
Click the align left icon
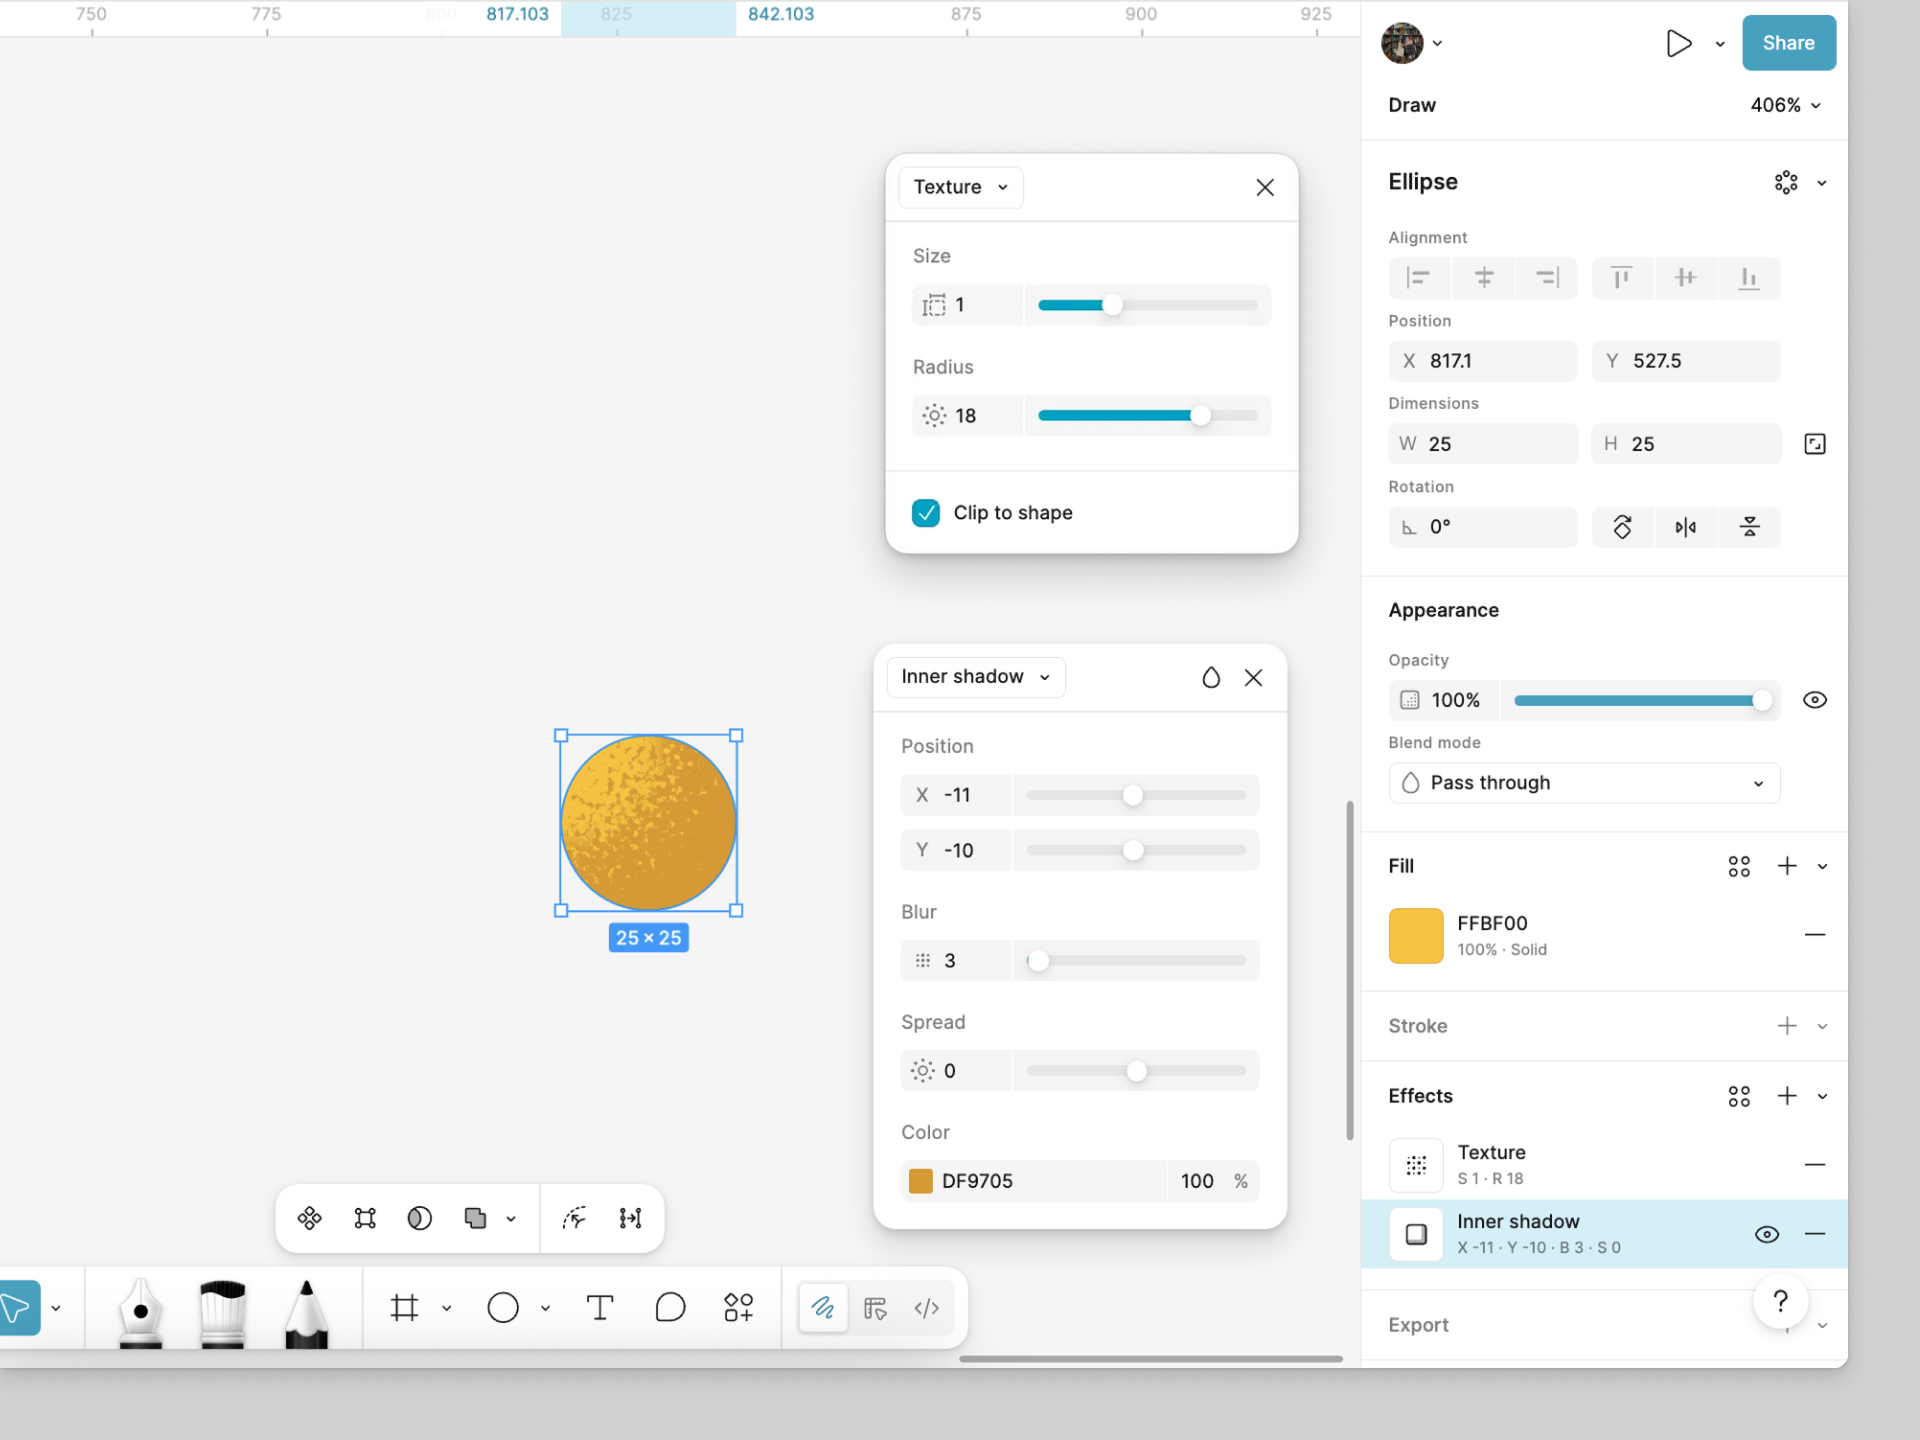tap(1418, 278)
